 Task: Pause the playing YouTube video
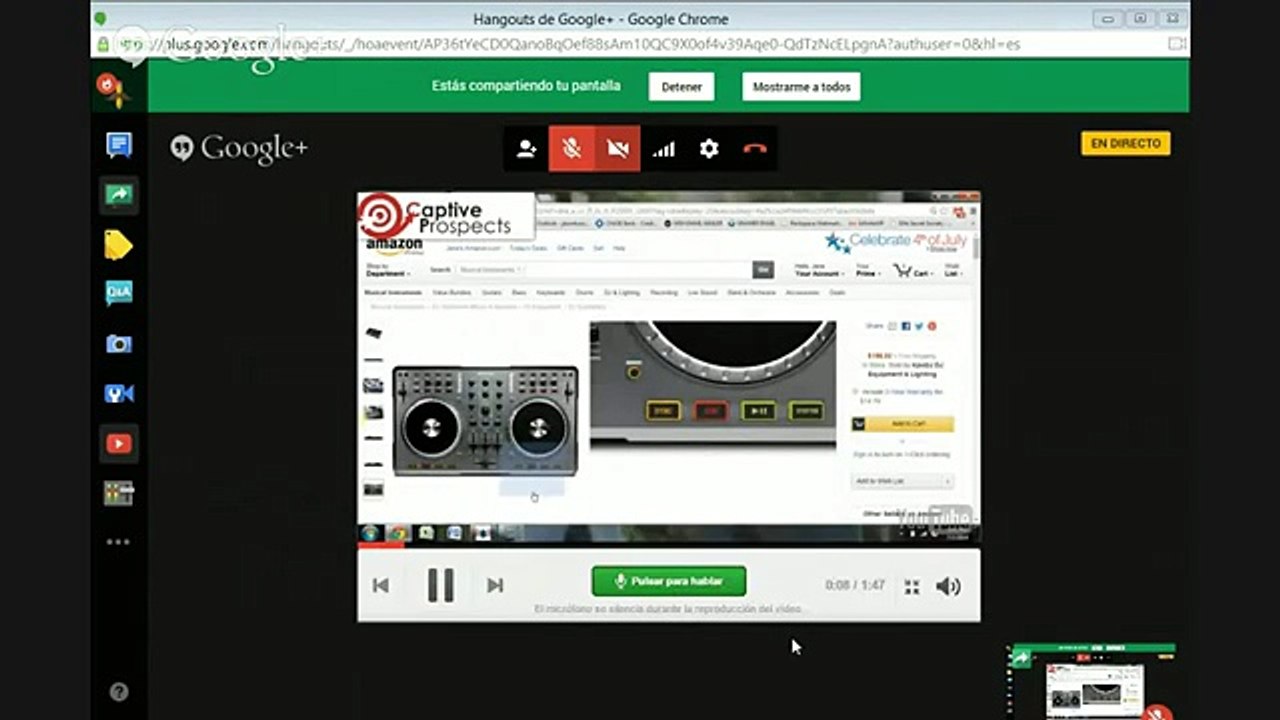point(441,585)
